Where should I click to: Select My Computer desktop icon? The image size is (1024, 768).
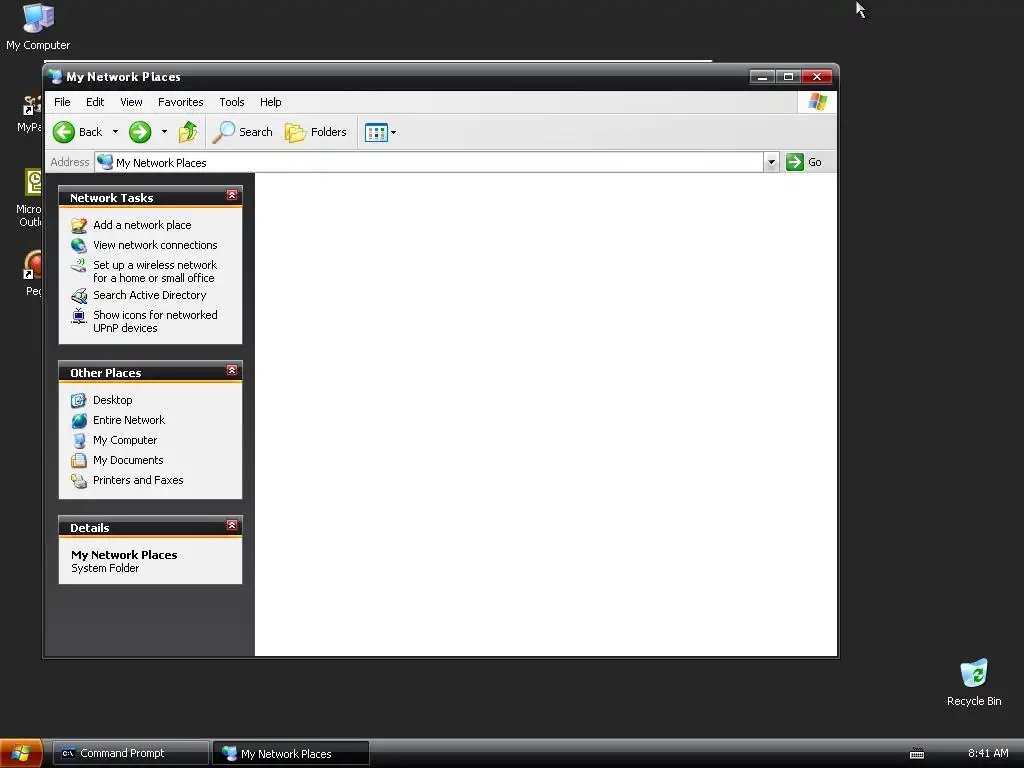tap(38, 27)
